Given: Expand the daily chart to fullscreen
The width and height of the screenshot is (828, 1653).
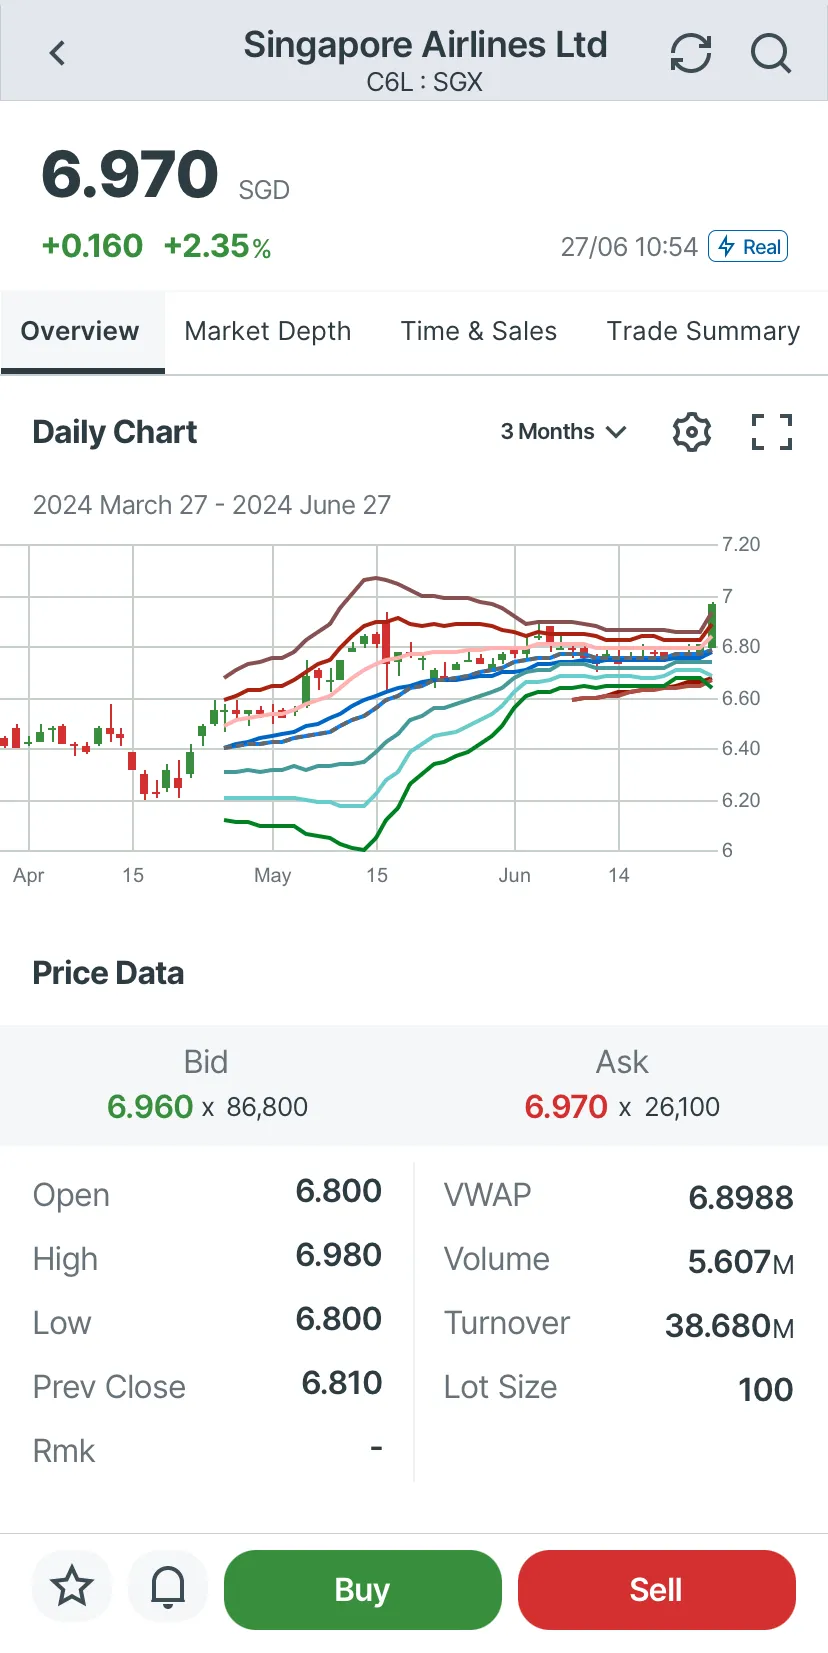Looking at the screenshot, I should click(x=772, y=432).
